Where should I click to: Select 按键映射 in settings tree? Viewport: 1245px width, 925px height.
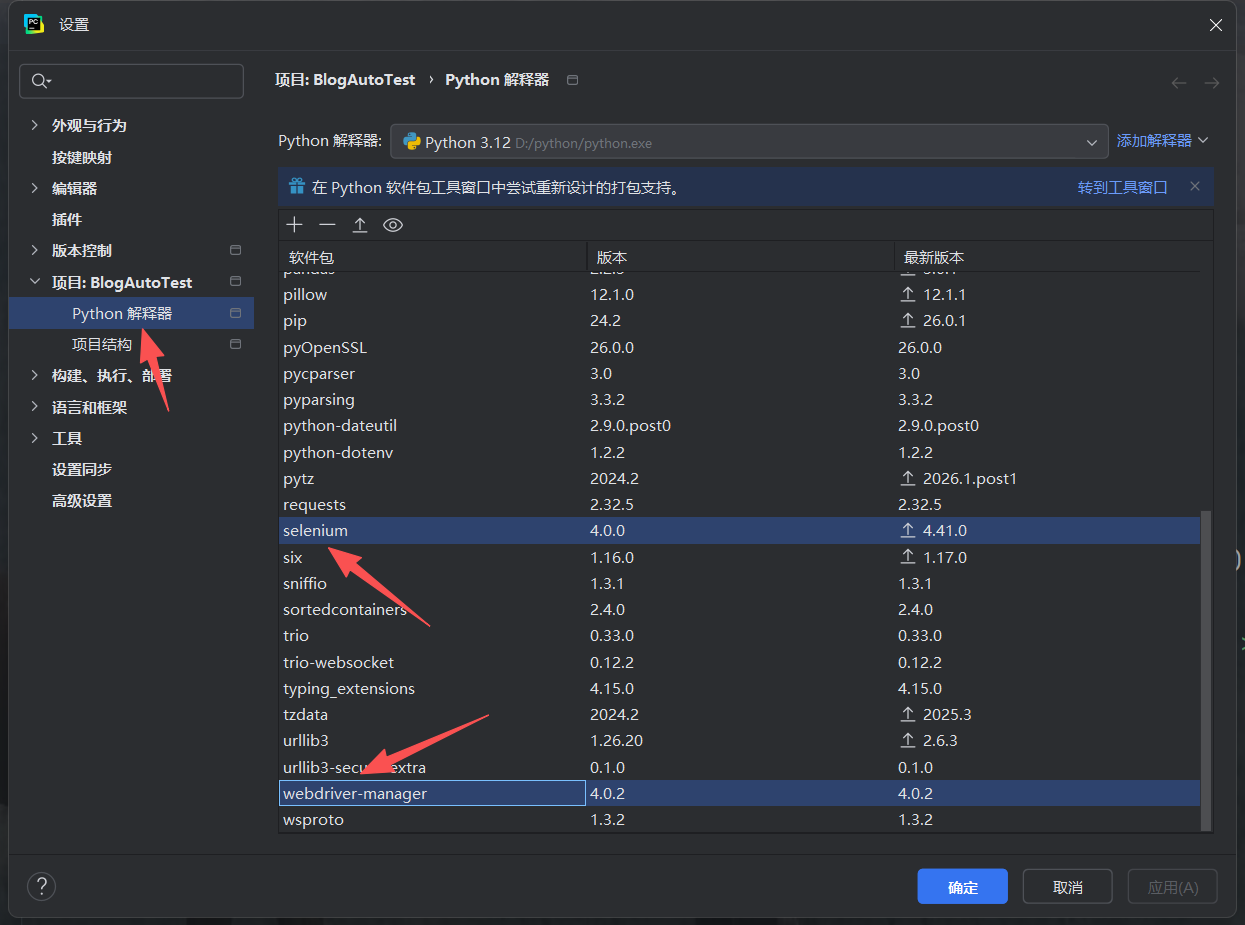click(82, 157)
